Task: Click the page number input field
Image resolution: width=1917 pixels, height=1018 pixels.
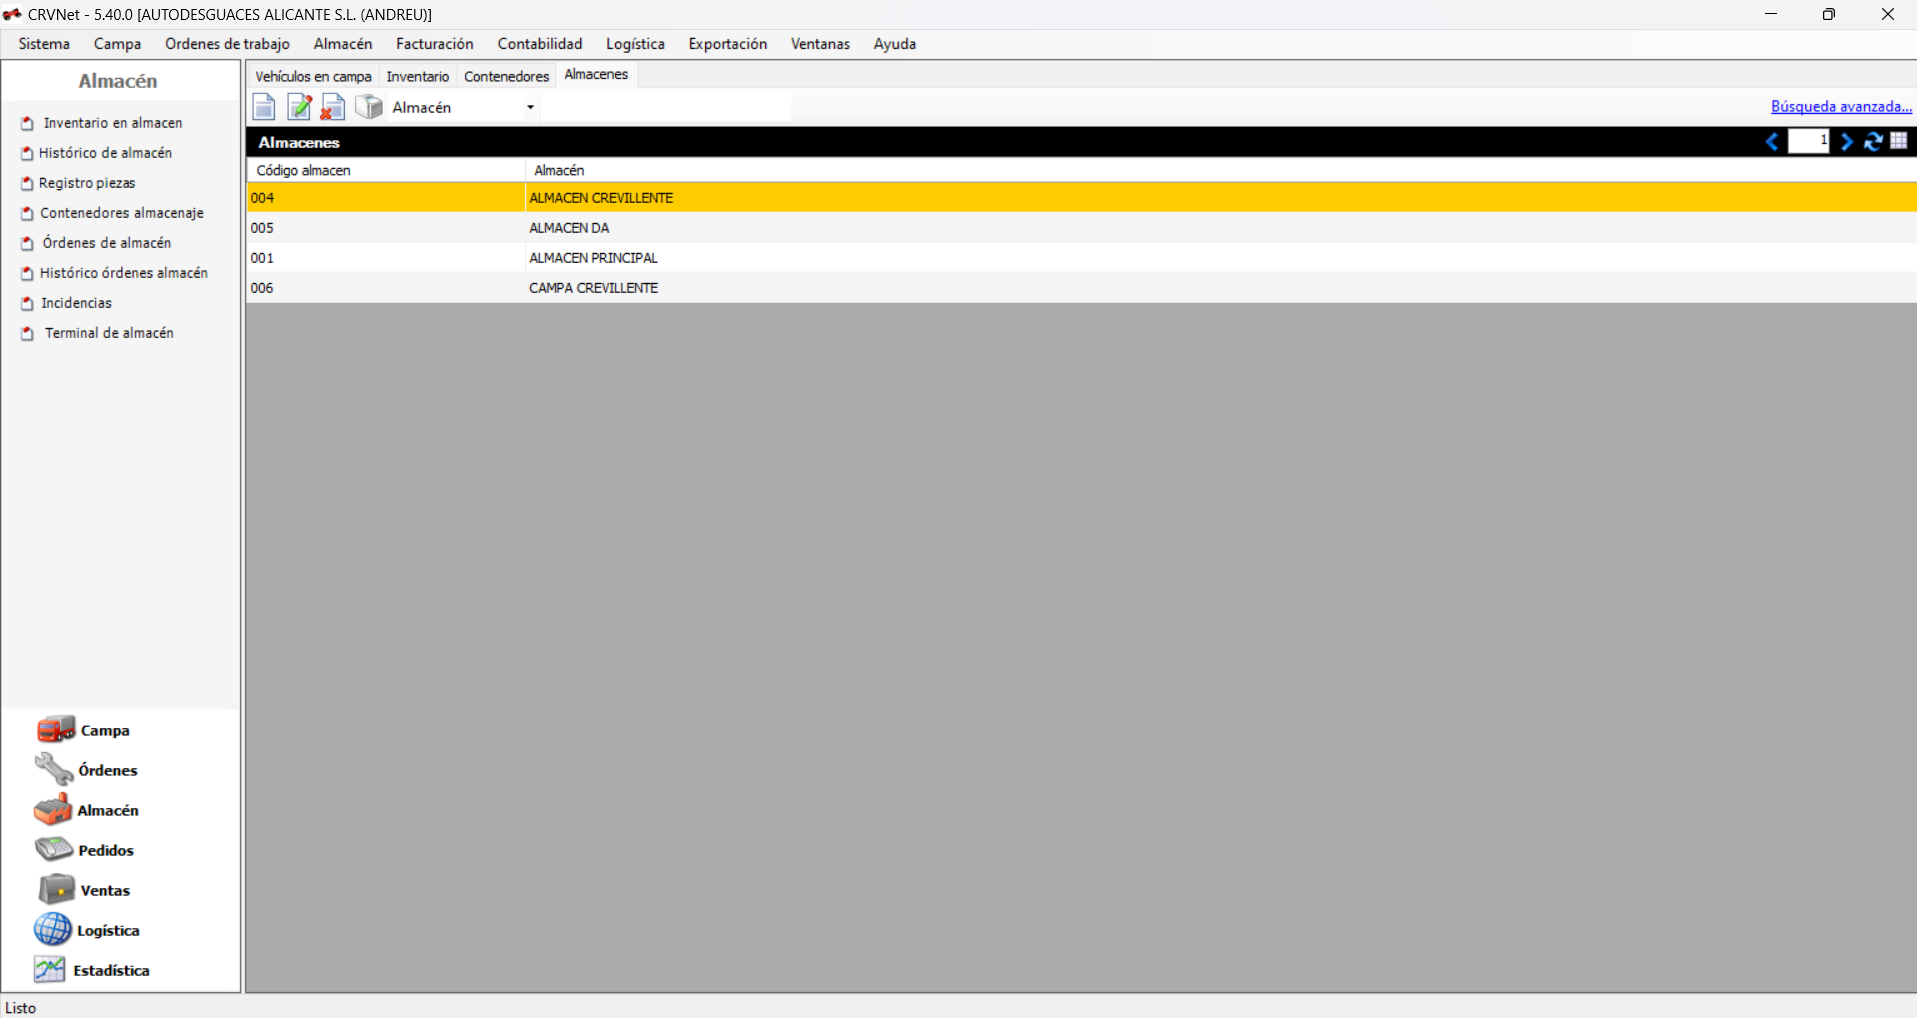Action: pos(1808,141)
